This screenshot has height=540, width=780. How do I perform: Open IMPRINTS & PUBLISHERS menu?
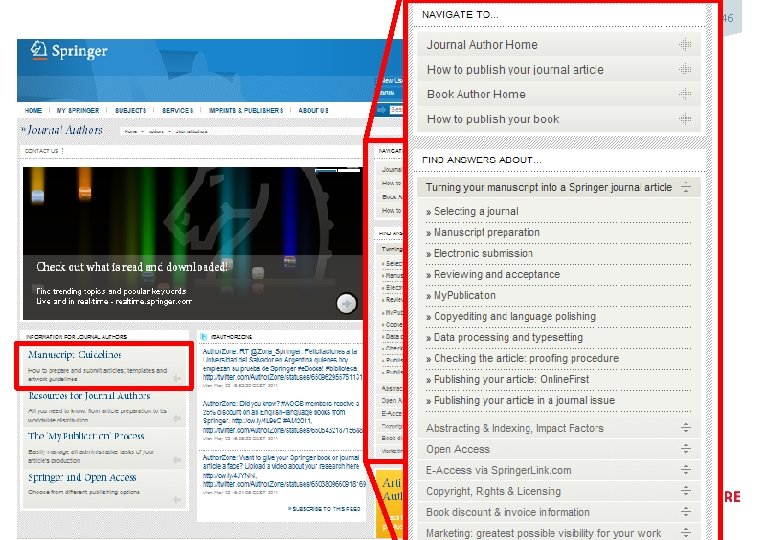click(x=246, y=110)
